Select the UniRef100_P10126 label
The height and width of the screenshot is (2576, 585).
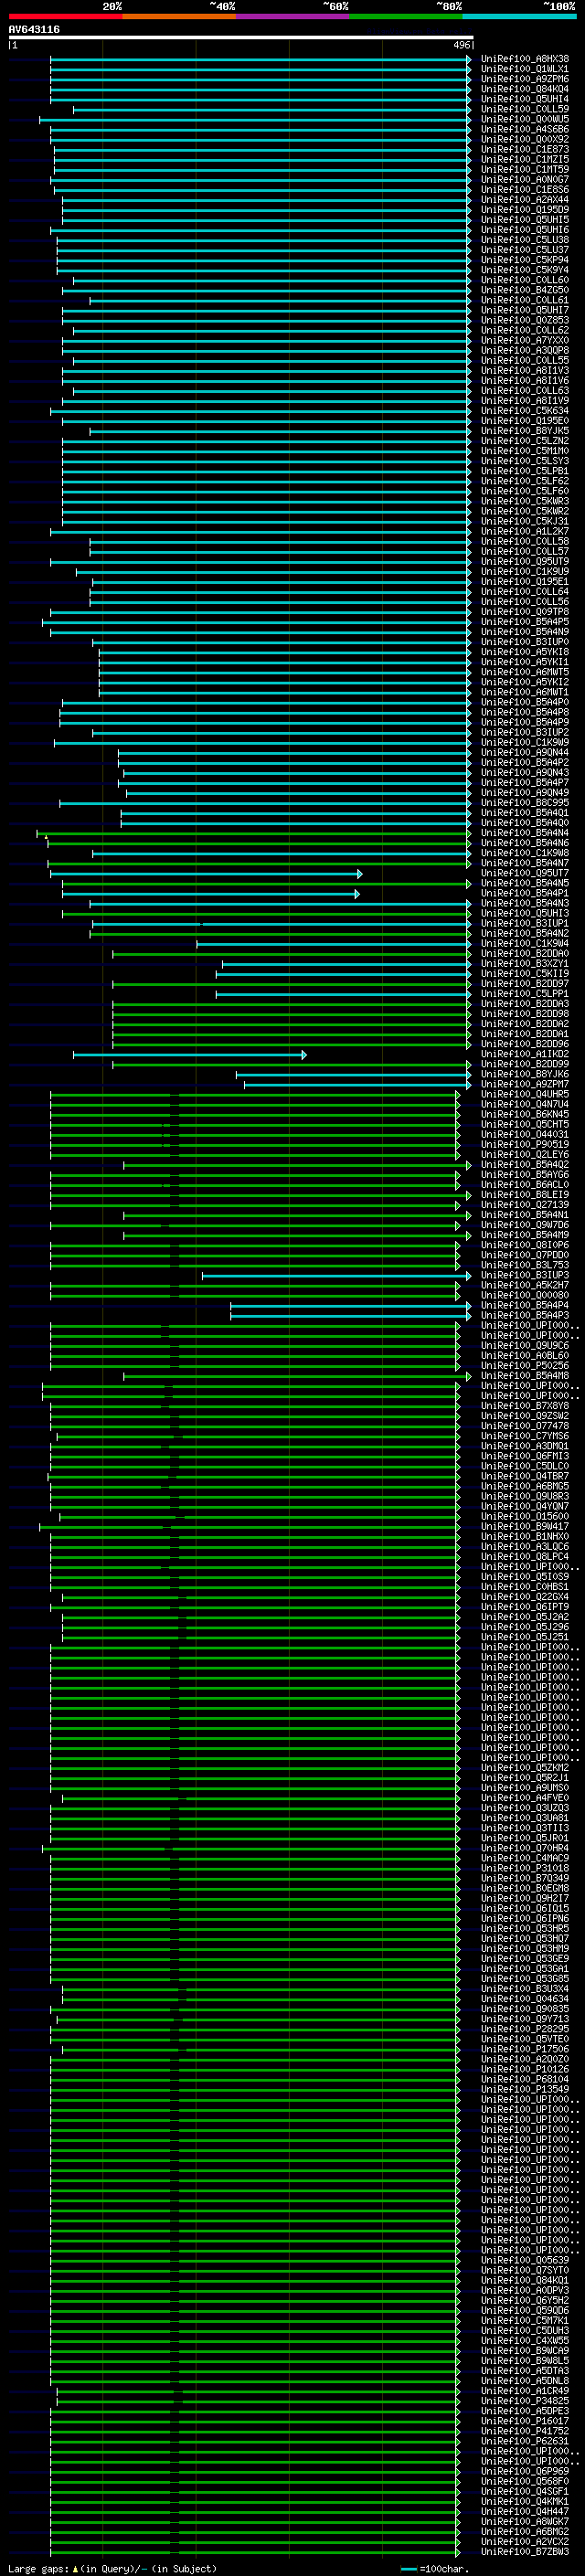[x=524, y=2069]
